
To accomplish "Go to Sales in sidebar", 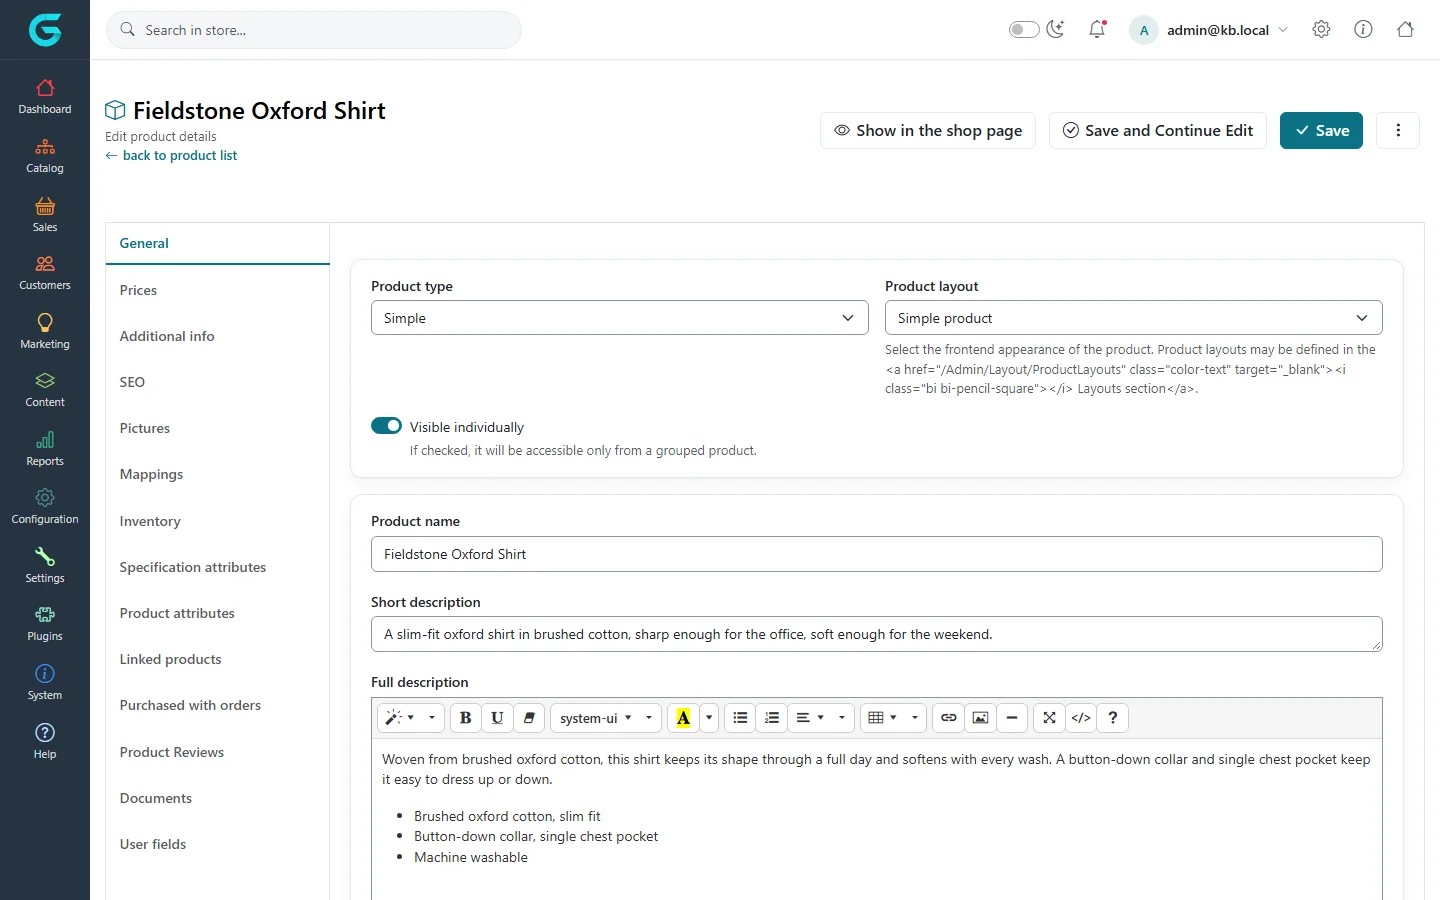I will (45, 214).
